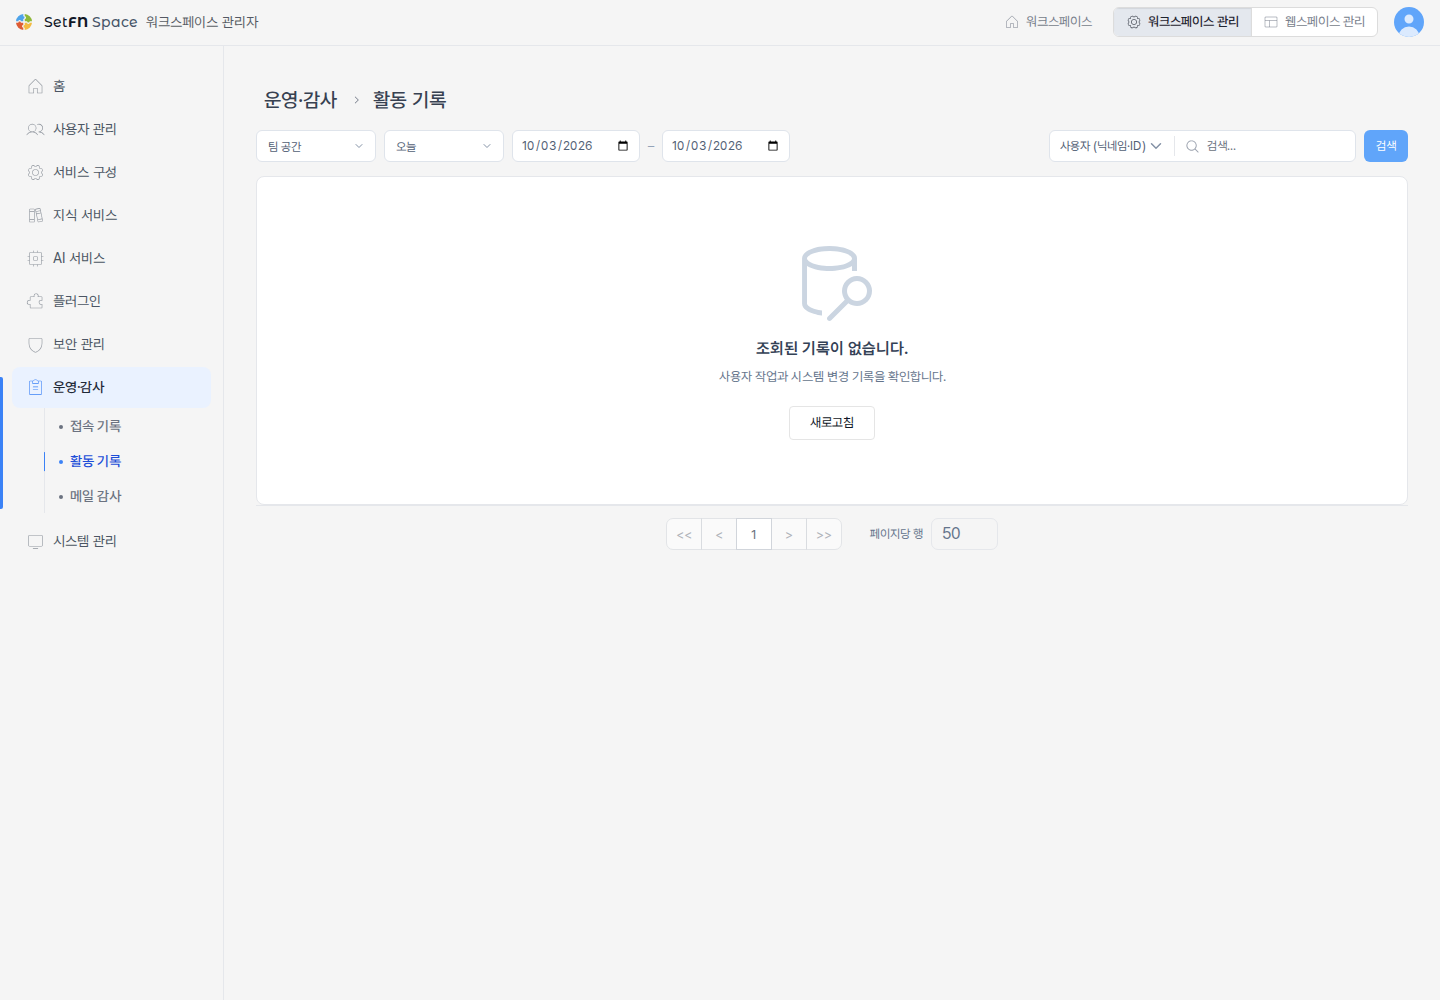Click the SetFn Space logo icon
This screenshot has height=1000, width=1440.
tap(24, 22)
